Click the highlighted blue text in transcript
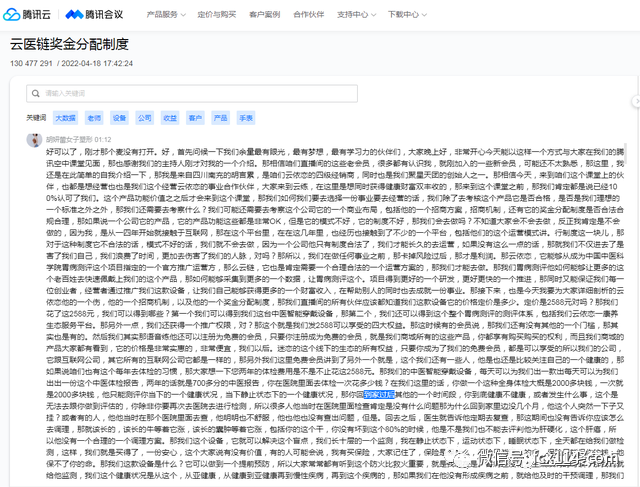This screenshot has height=487, width=640. pyautogui.click(x=379, y=395)
